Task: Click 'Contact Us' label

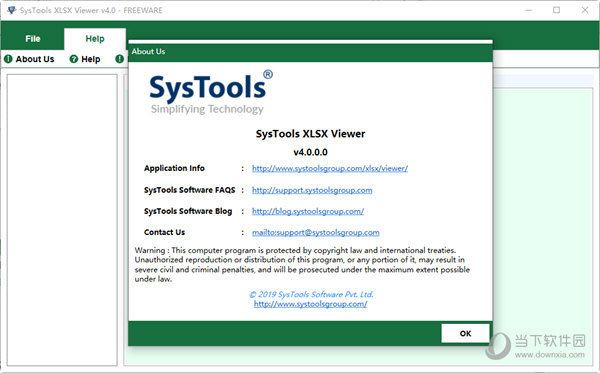Action: 164,232
